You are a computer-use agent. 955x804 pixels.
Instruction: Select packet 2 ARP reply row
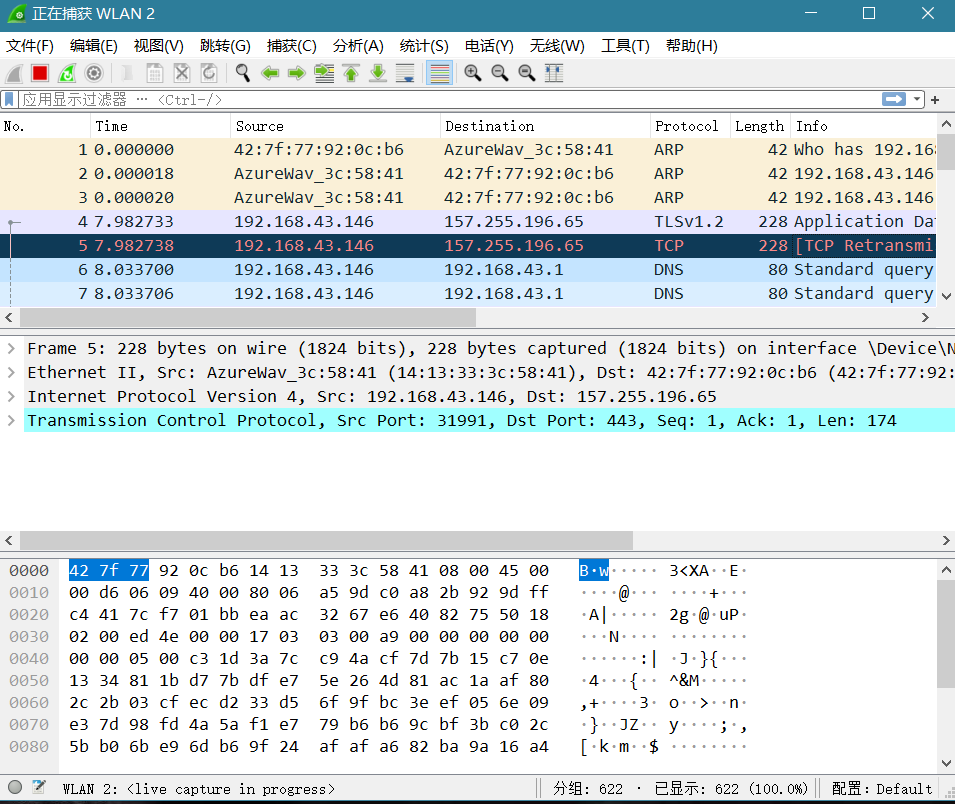pos(468,174)
